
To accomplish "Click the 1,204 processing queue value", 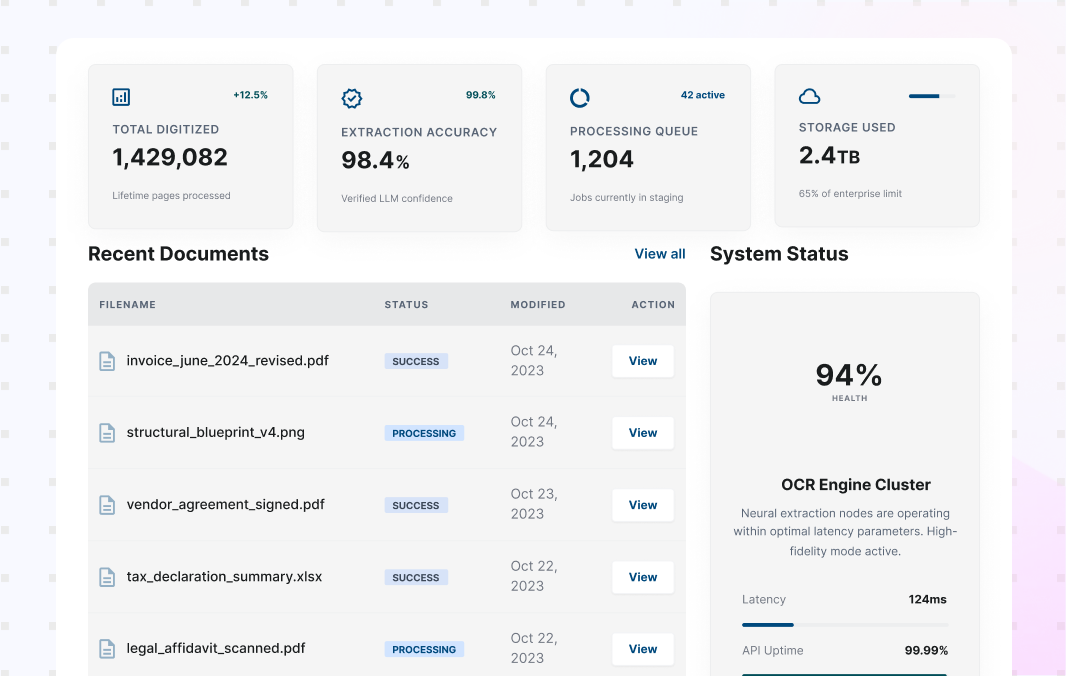I will pyautogui.click(x=602, y=159).
